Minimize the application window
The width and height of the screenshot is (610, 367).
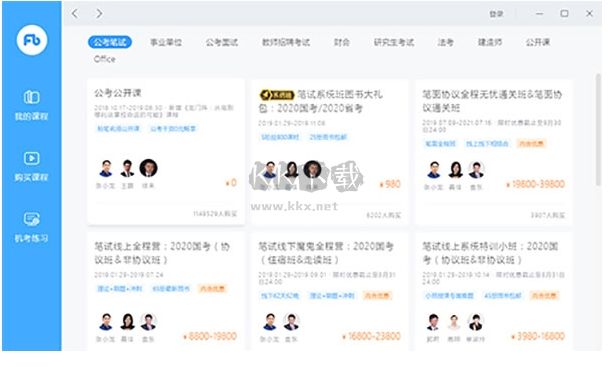(540, 14)
